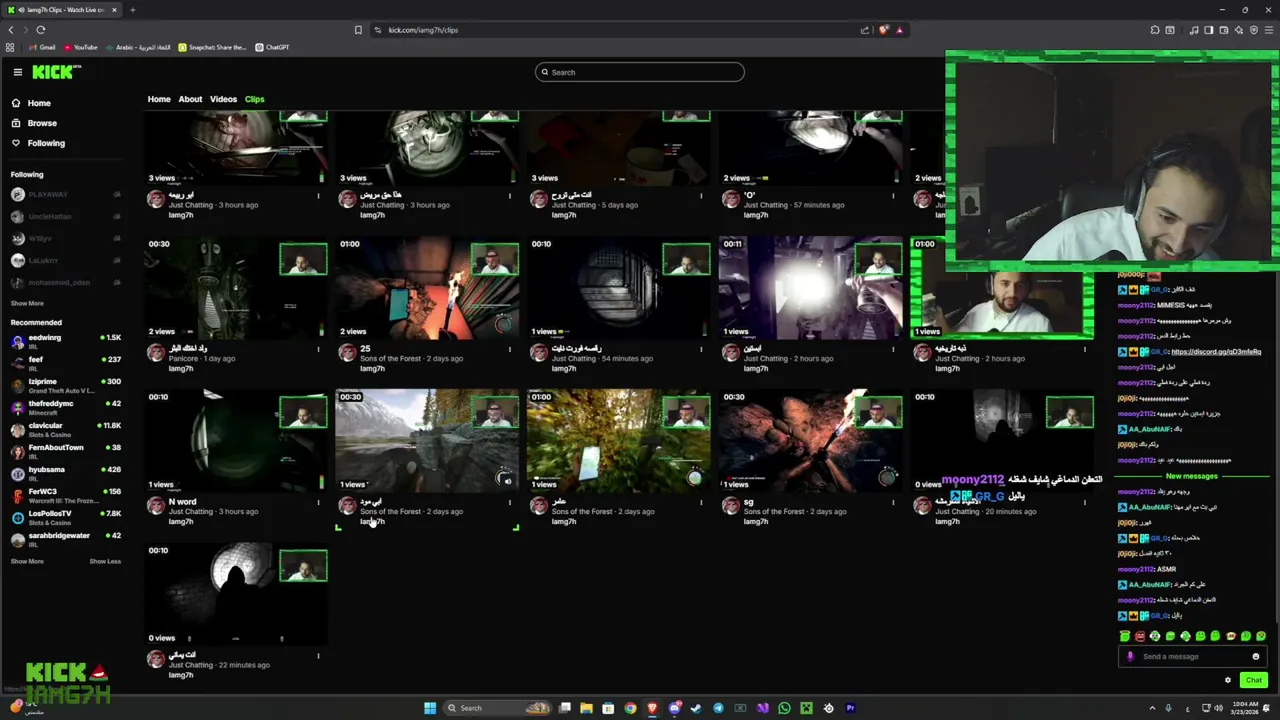Open the Brave Shields icon
The height and width of the screenshot is (720, 1280).
tap(883, 30)
